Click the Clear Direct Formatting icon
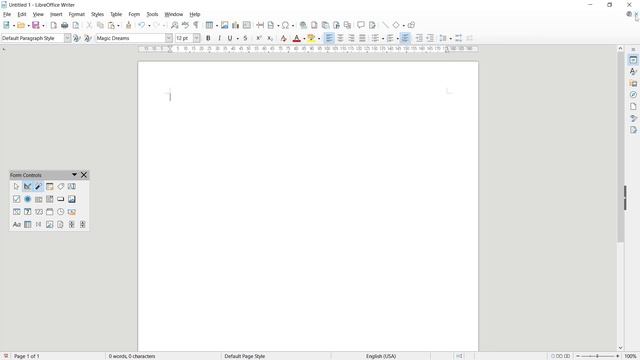The width and height of the screenshot is (640, 360). [x=283, y=38]
